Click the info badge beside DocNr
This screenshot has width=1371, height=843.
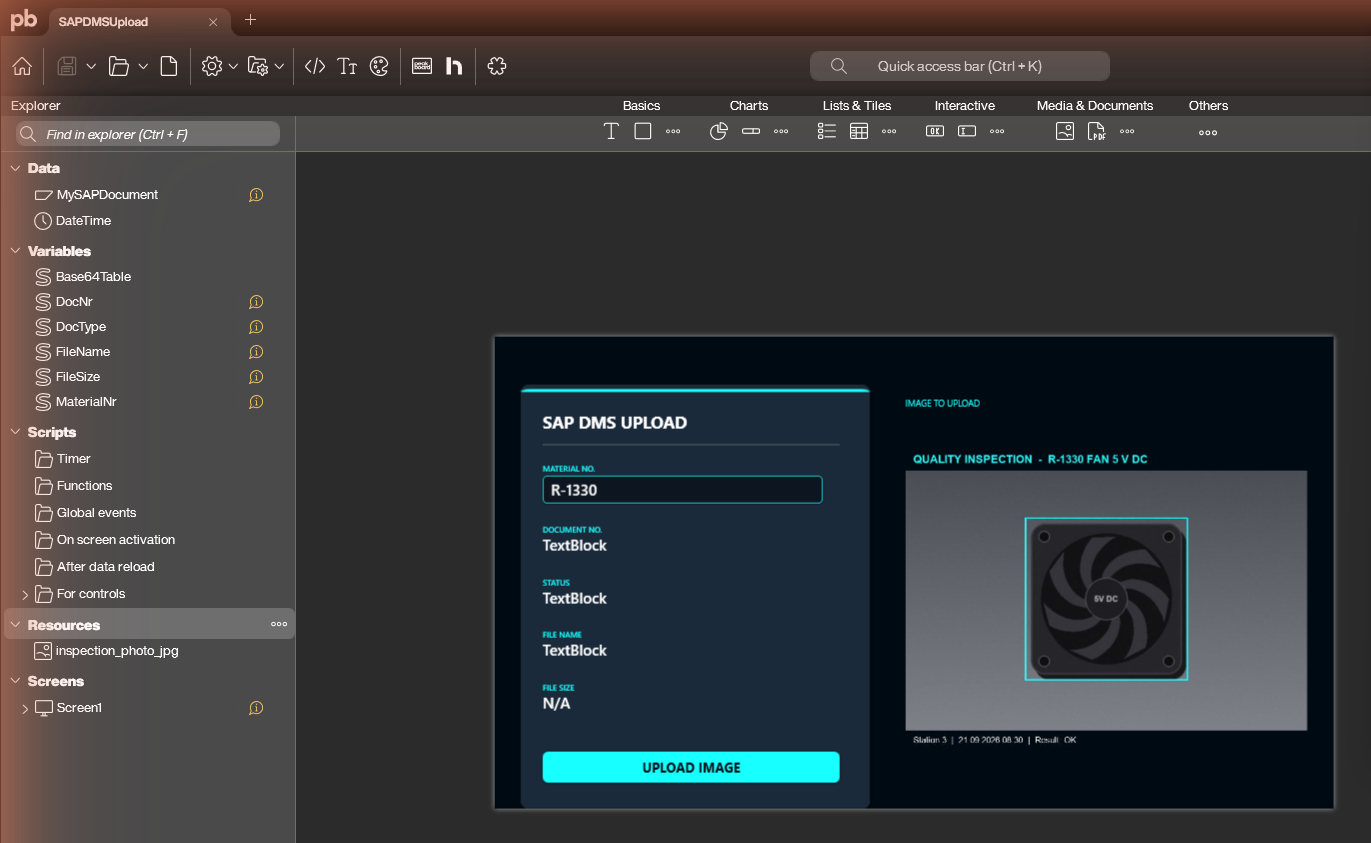coord(256,301)
